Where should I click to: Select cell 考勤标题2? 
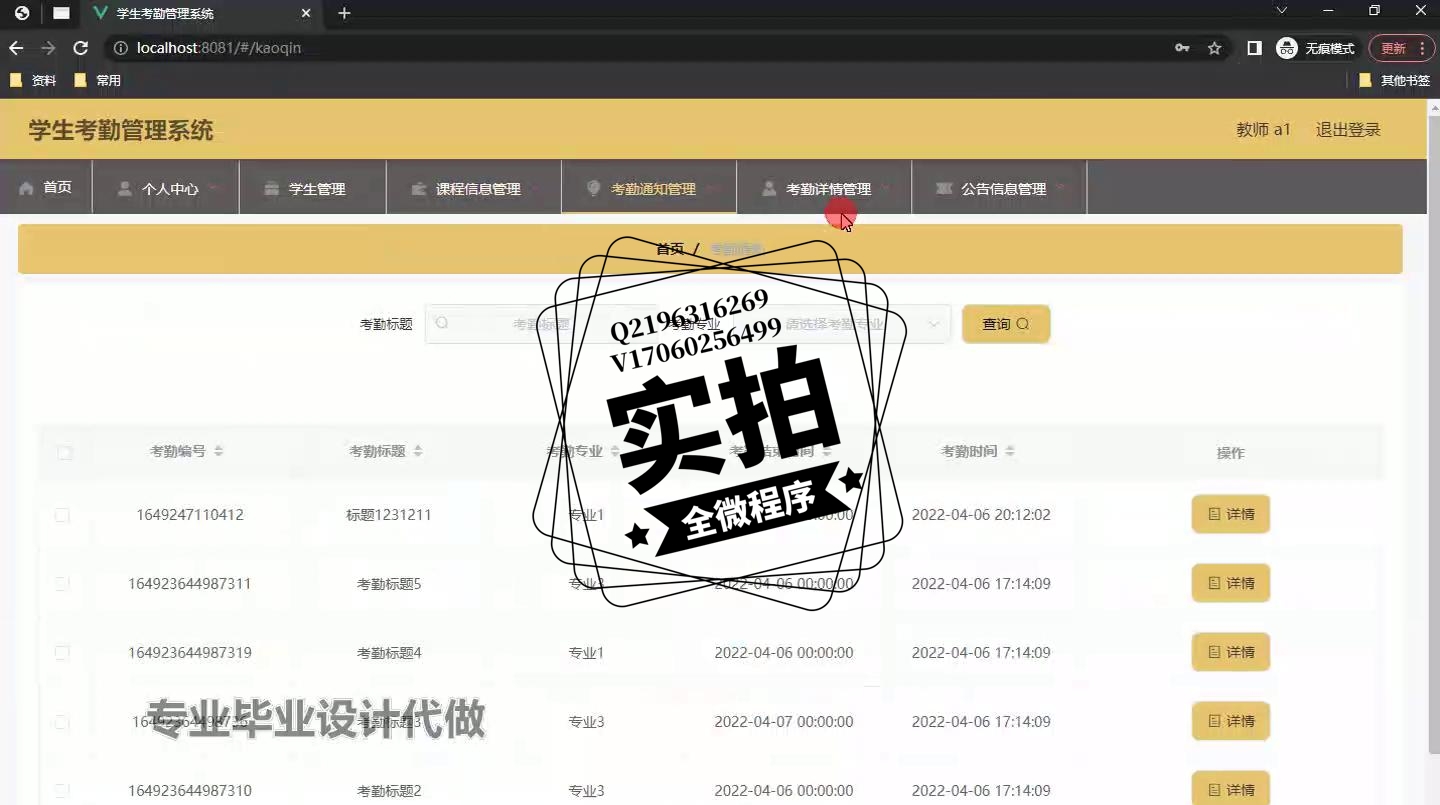(389, 791)
